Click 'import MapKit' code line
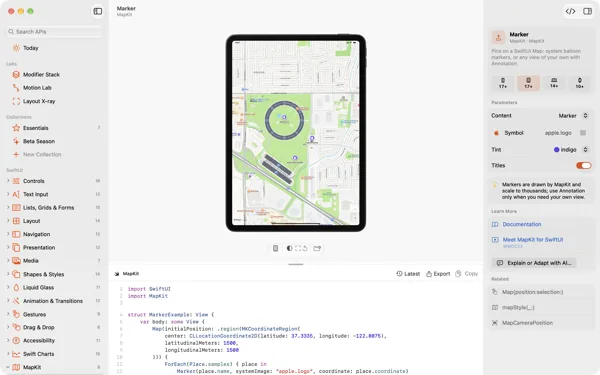 point(147,296)
